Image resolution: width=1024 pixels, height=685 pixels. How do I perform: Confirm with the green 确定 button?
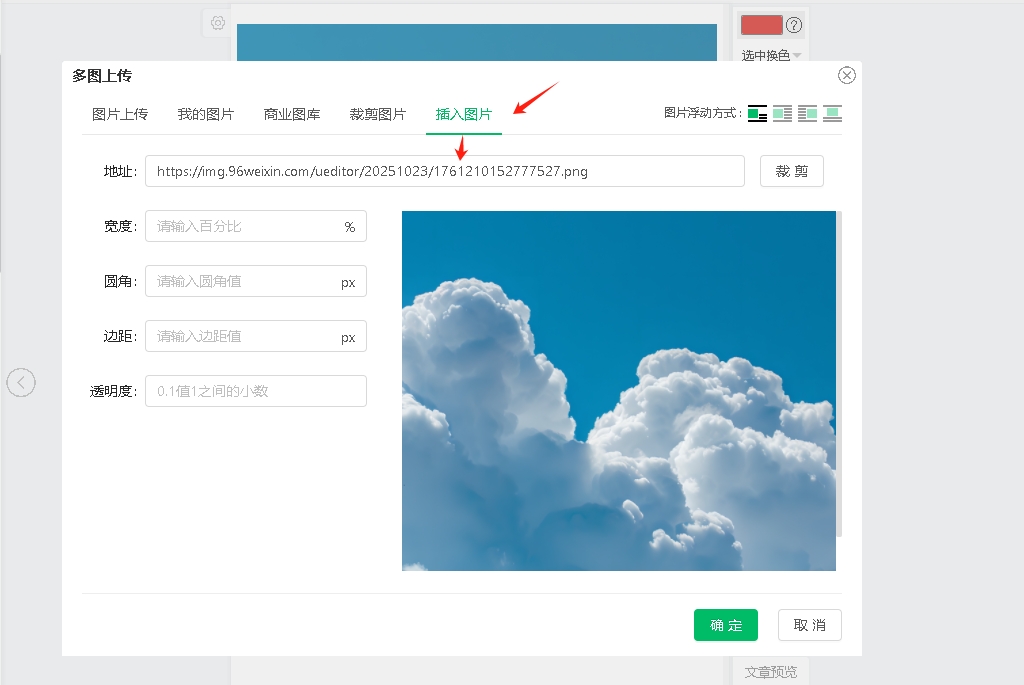725,625
